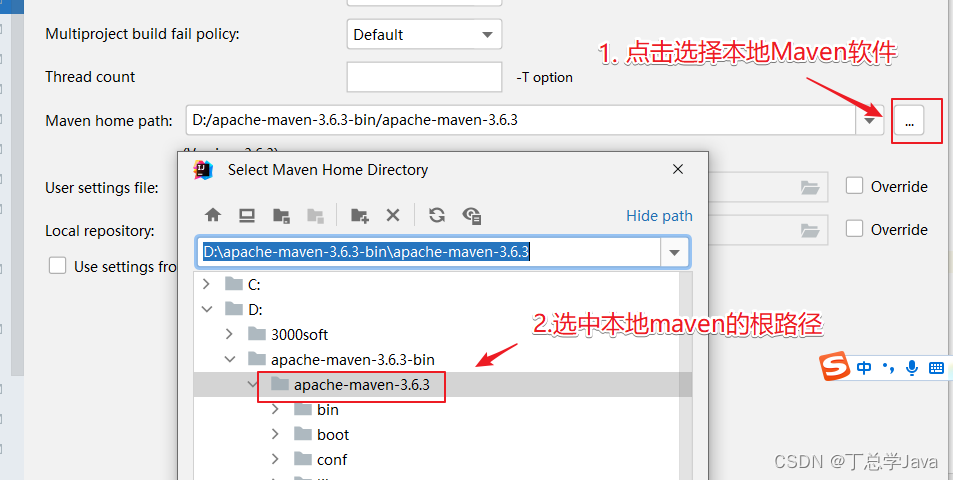The height and width of the screenshot is (480, 953).
Task: Open the path history dropdown in dialog
Action: point(675,252)
